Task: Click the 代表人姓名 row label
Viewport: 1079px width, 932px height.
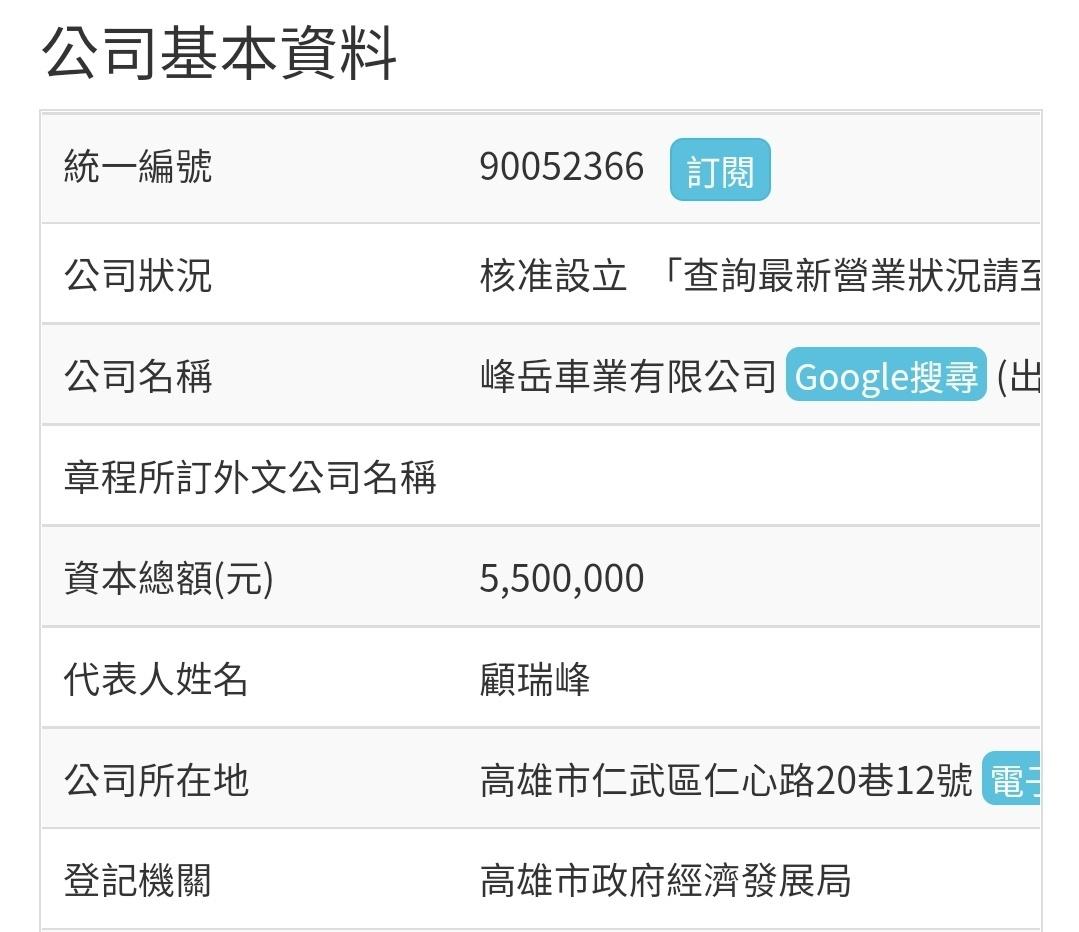Action: coord(156,680)
